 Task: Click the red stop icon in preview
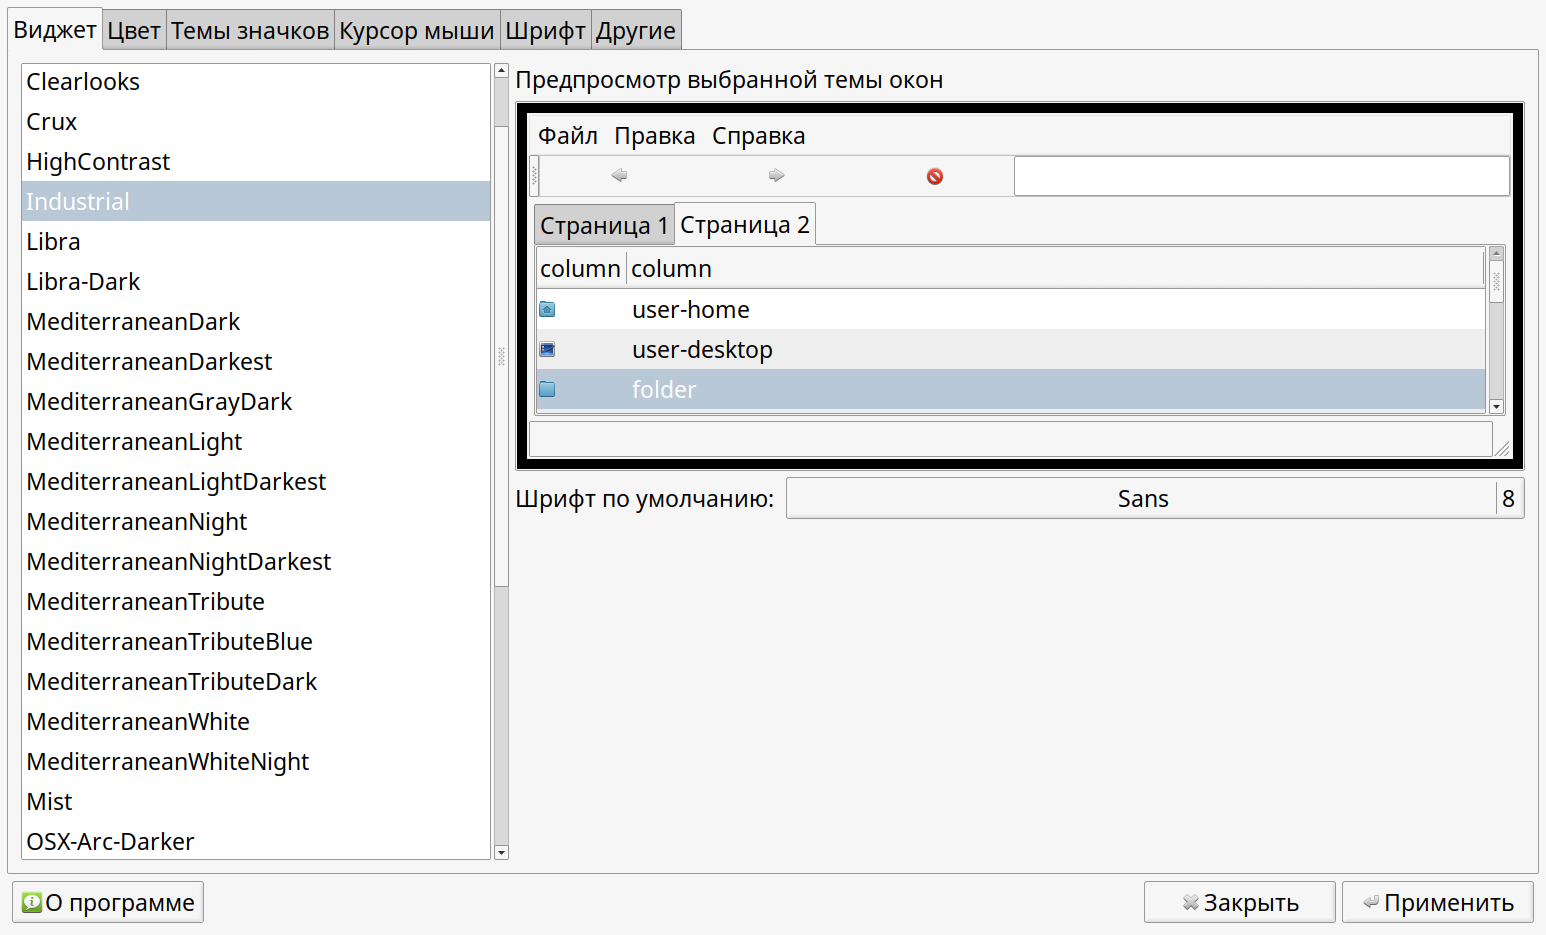click(x=935, y=177)
